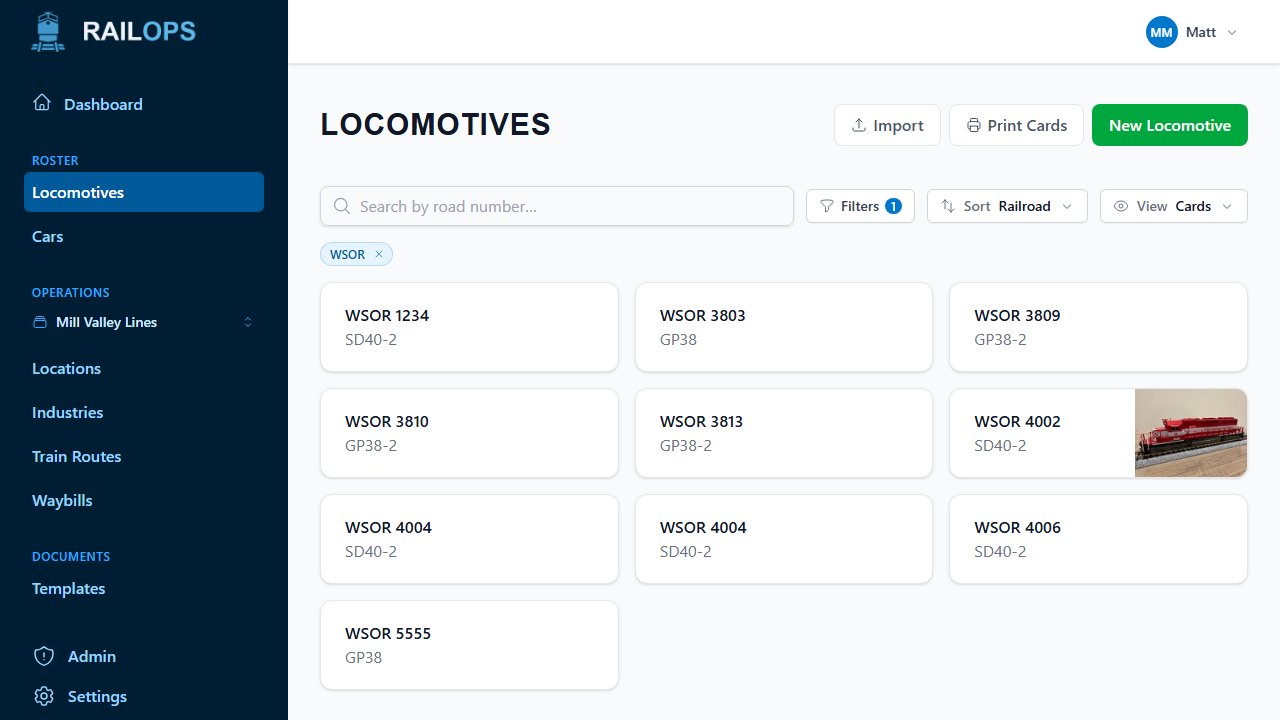
Task: Click the Dashboard home icon
Action: [x=42, y=103]
